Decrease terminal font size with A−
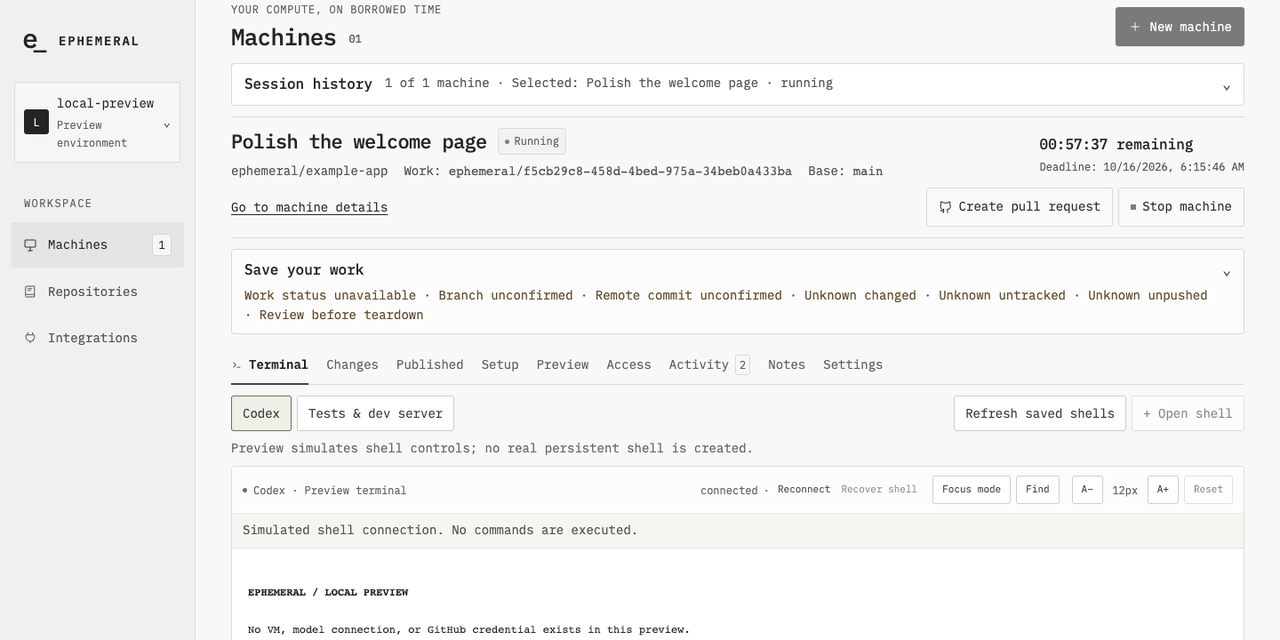This screenshot has width=1280, height=640. point(1087,490)
